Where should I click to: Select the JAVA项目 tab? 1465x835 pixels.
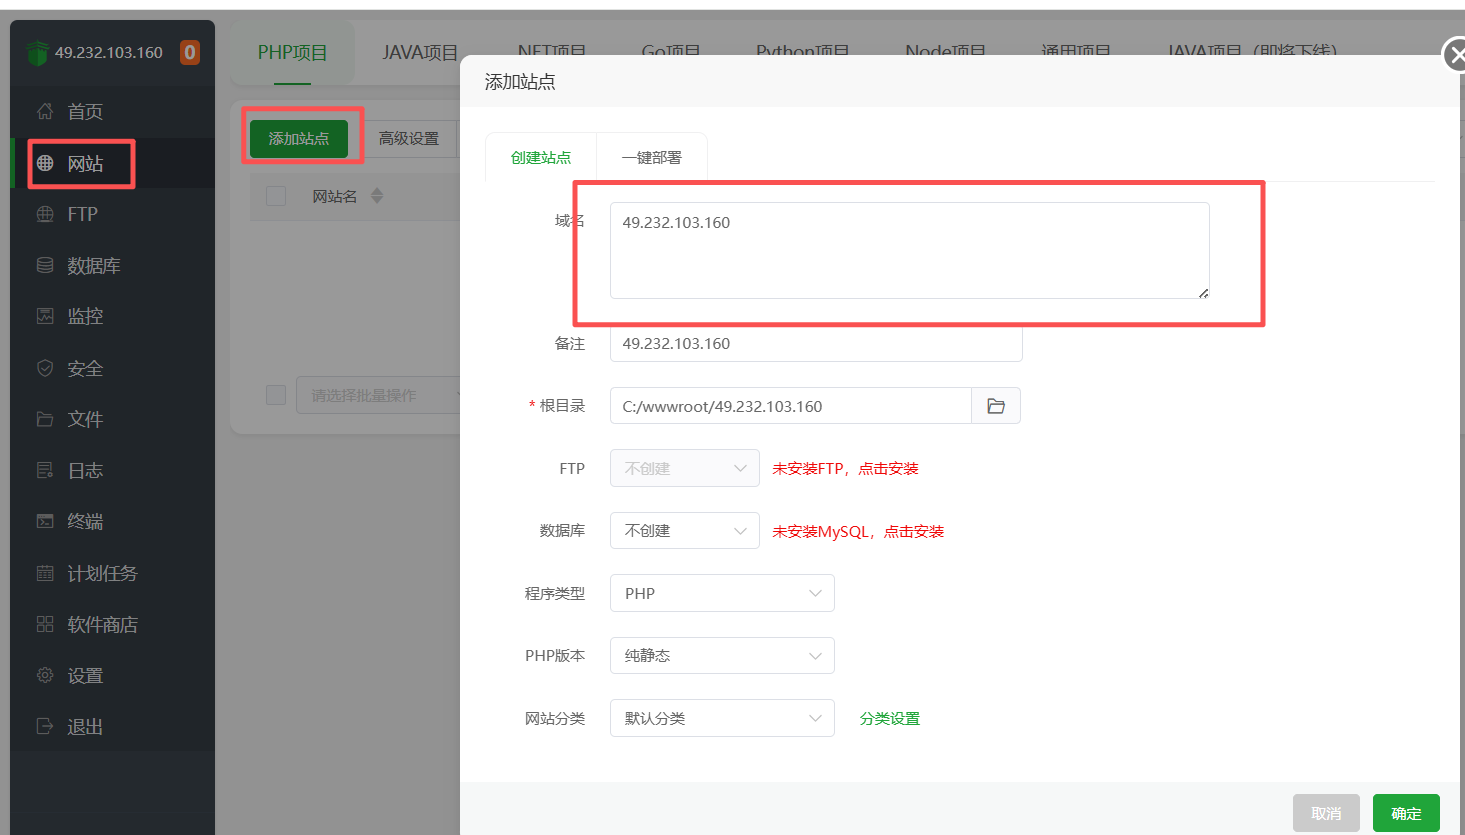pyautogui.click(x=419, y=52)
